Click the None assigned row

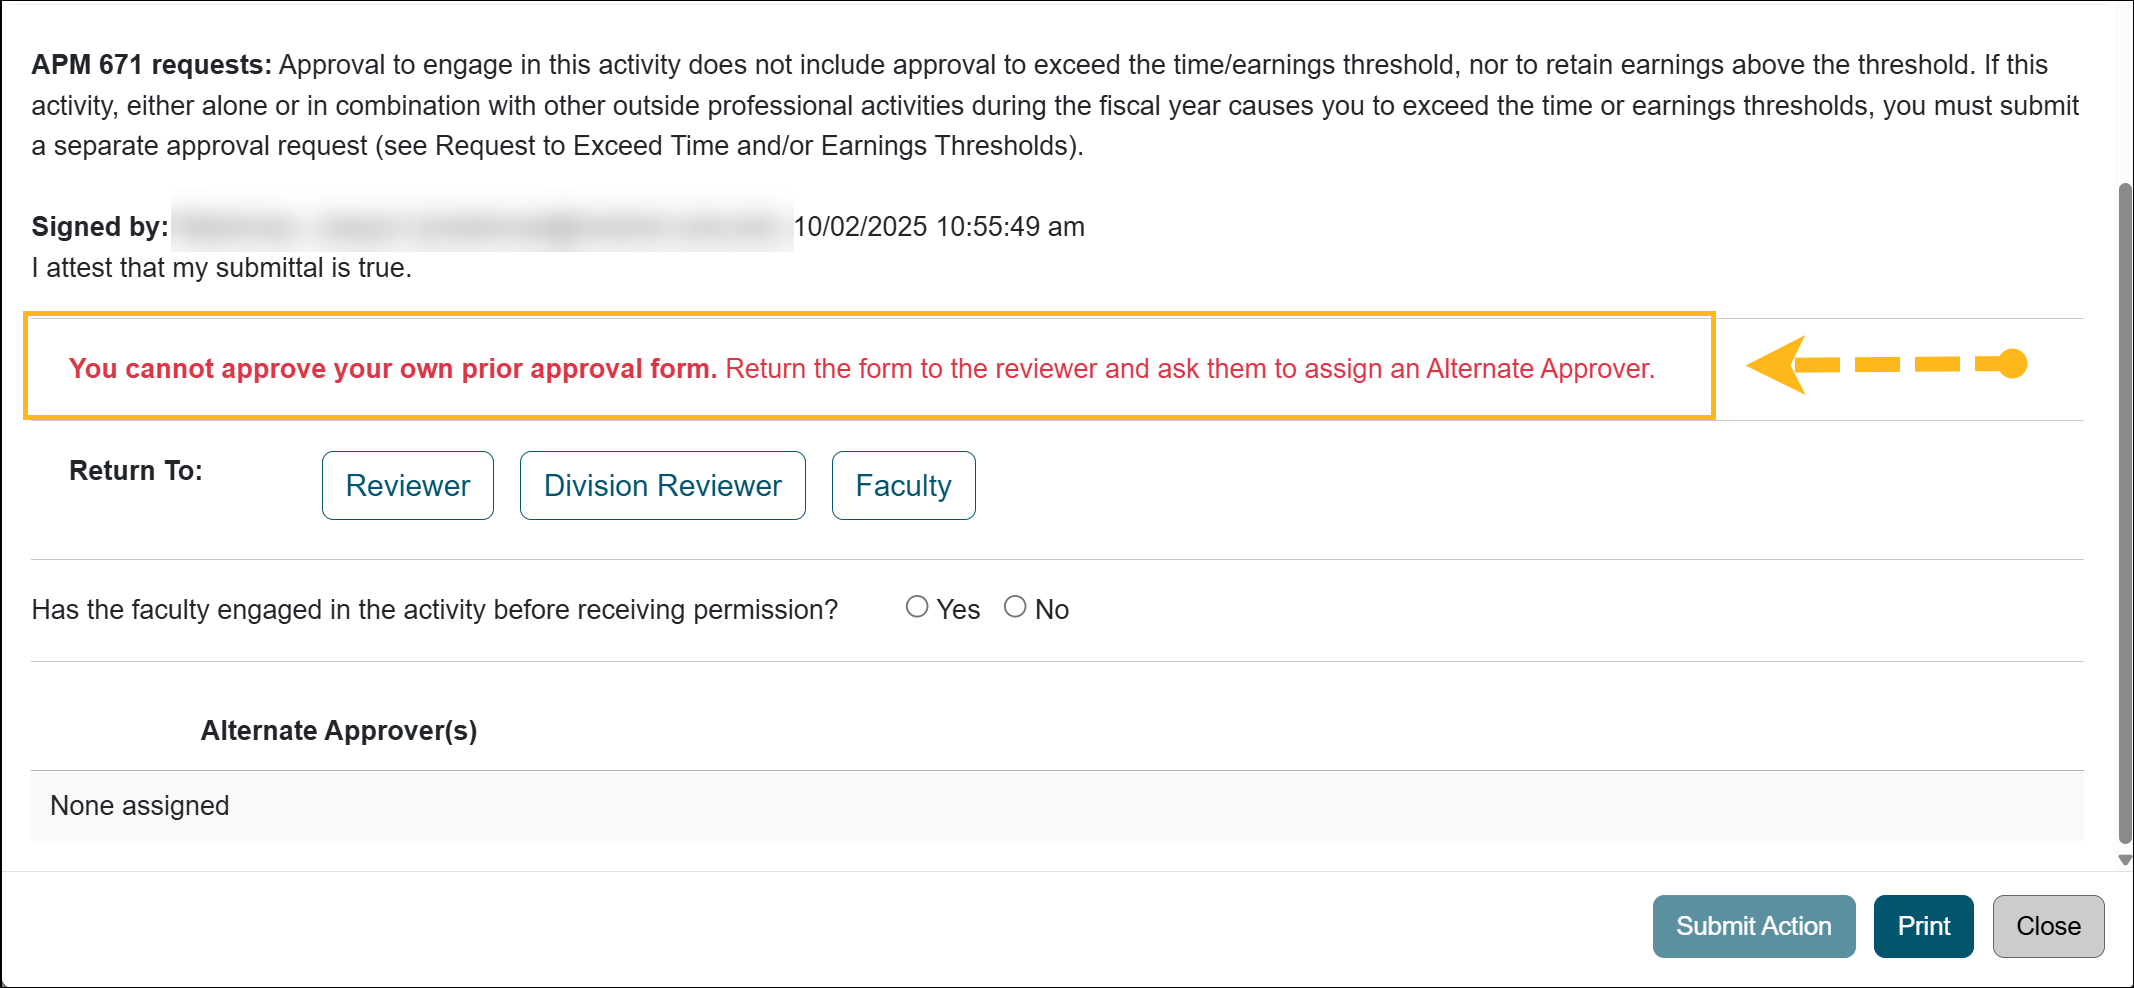click(x=140, y=806)
